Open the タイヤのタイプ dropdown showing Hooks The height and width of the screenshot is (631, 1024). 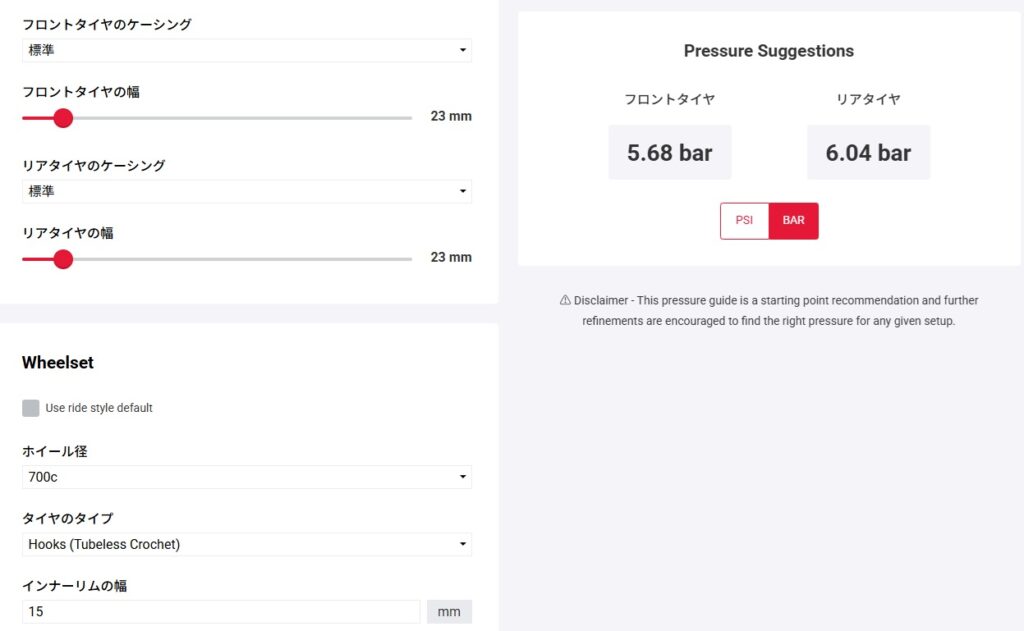tap(246, 544)
